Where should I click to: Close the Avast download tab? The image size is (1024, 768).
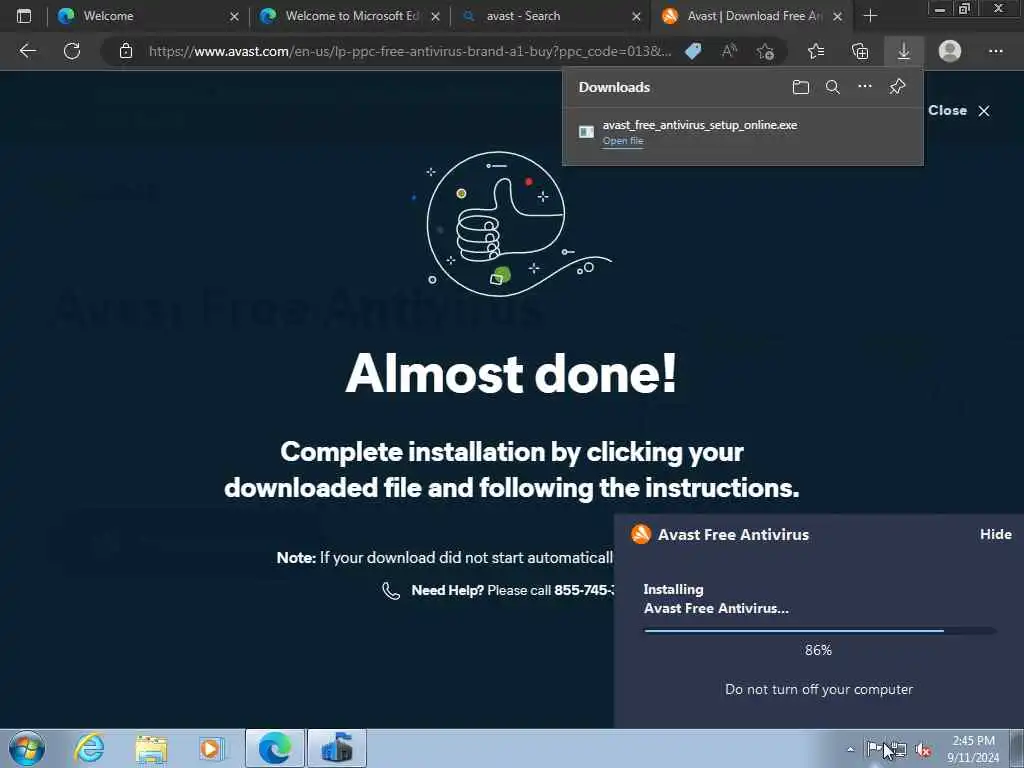837,16
